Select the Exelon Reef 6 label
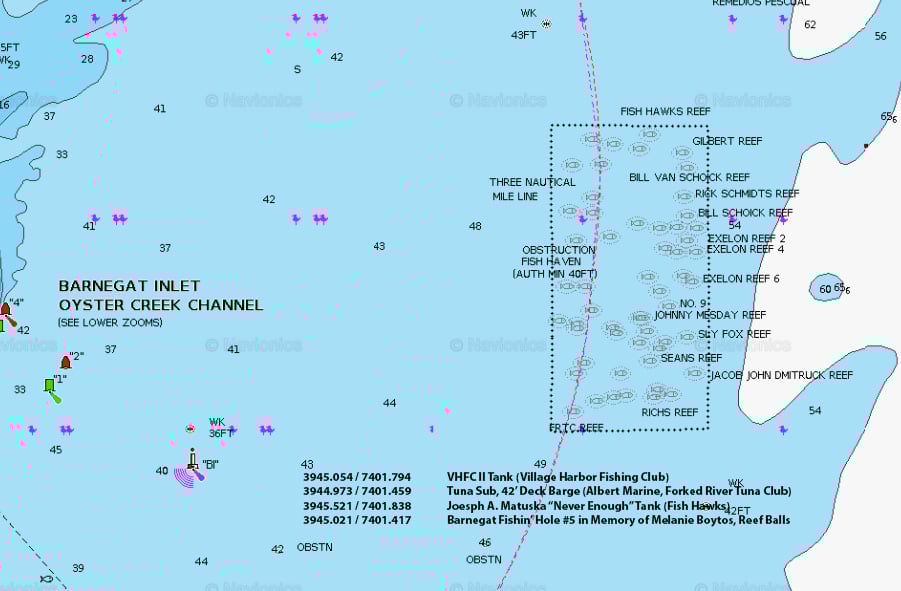The height and width of the screenshot is (591, 901). (741, 279)
